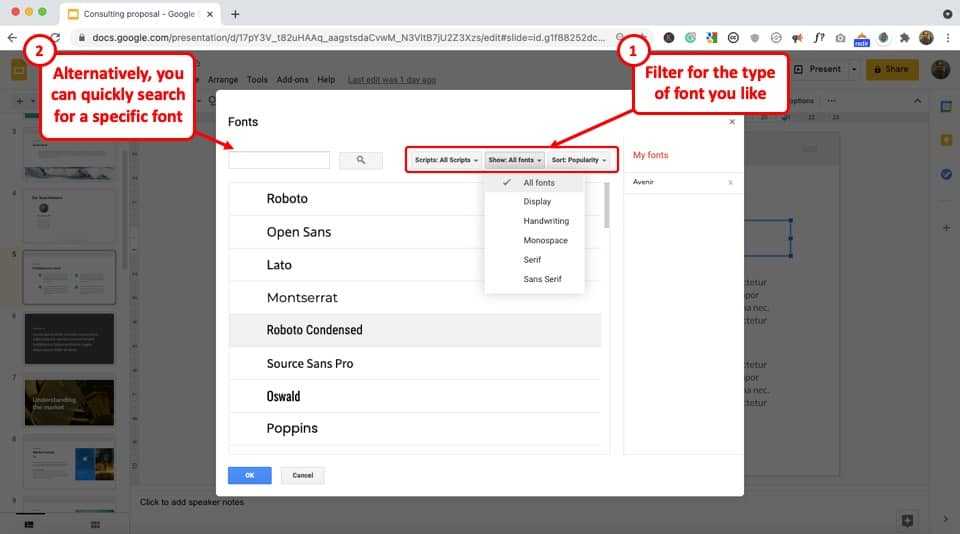Open the Sort: Popularity dropdown
This screenshot has height=534, width=960.
point(579,160)
